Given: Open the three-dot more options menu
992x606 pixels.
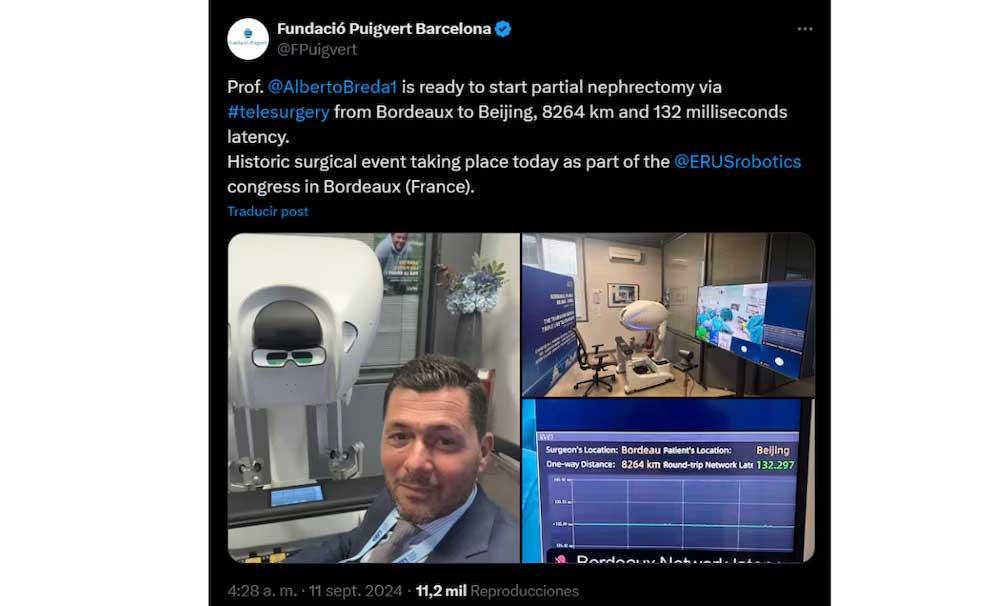Looking at the screenshot, I should 805,29.
